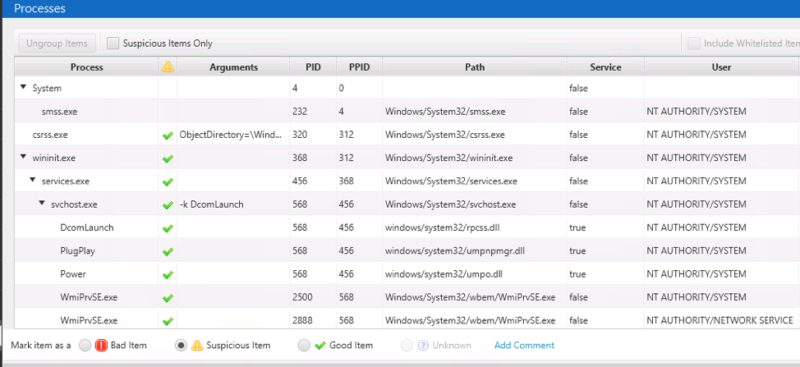Select the DcomLaunch service row
The height and width of the screenshot is (367, 800).
point(406,228)
